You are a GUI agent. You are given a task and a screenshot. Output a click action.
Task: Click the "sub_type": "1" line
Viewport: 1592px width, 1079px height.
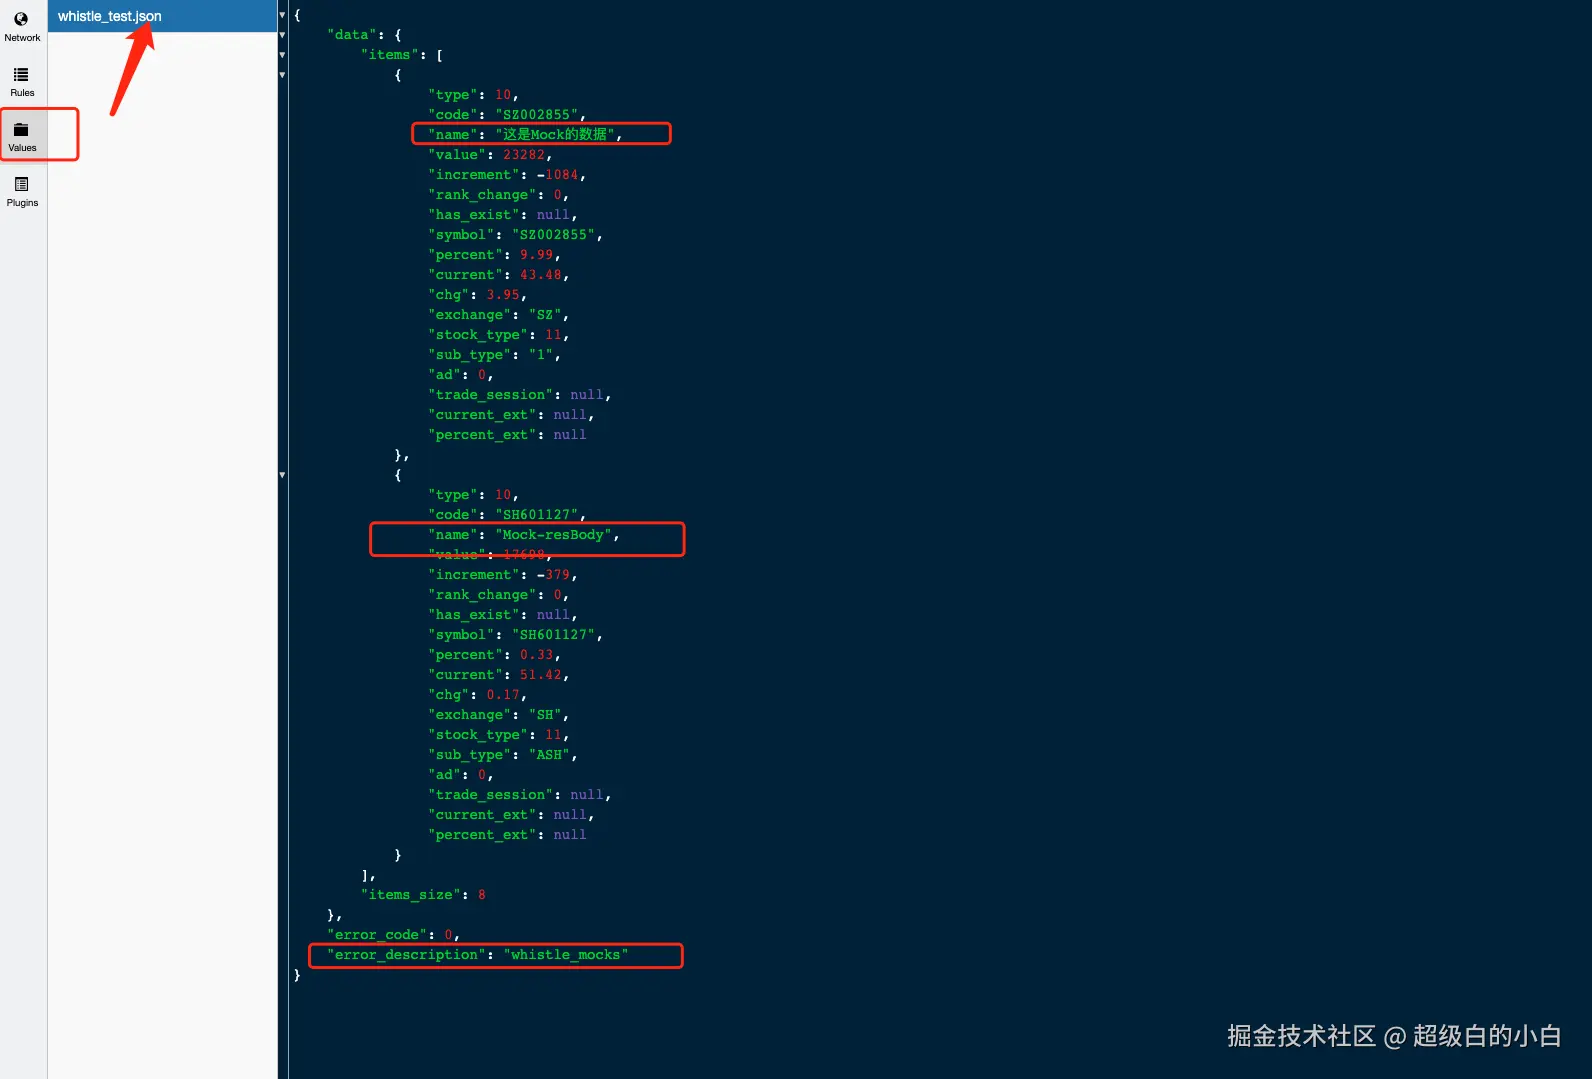click(494, 355)
